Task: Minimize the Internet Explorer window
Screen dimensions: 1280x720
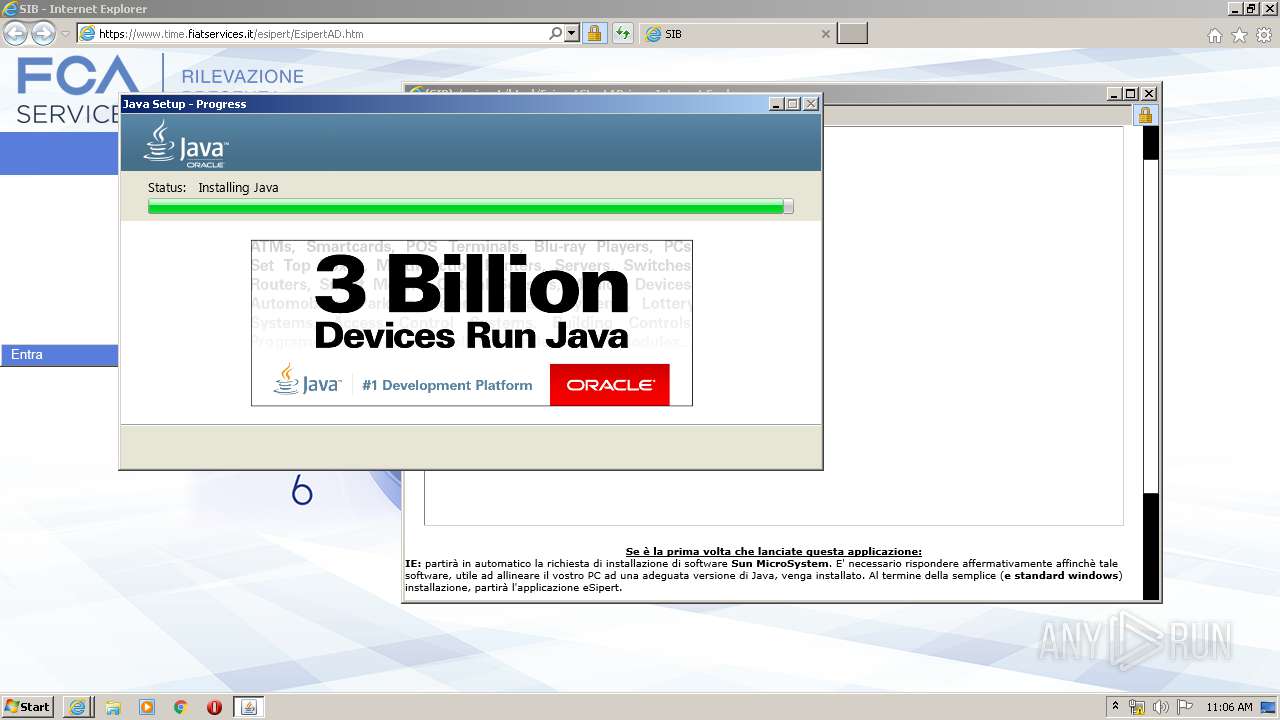Action: coord(1235,9)
